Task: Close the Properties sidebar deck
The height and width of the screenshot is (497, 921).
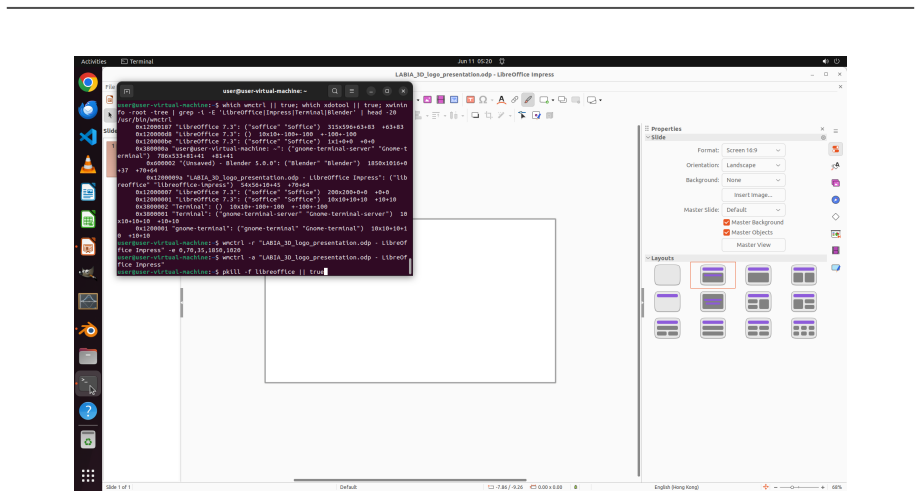Action: click(822, 129)
